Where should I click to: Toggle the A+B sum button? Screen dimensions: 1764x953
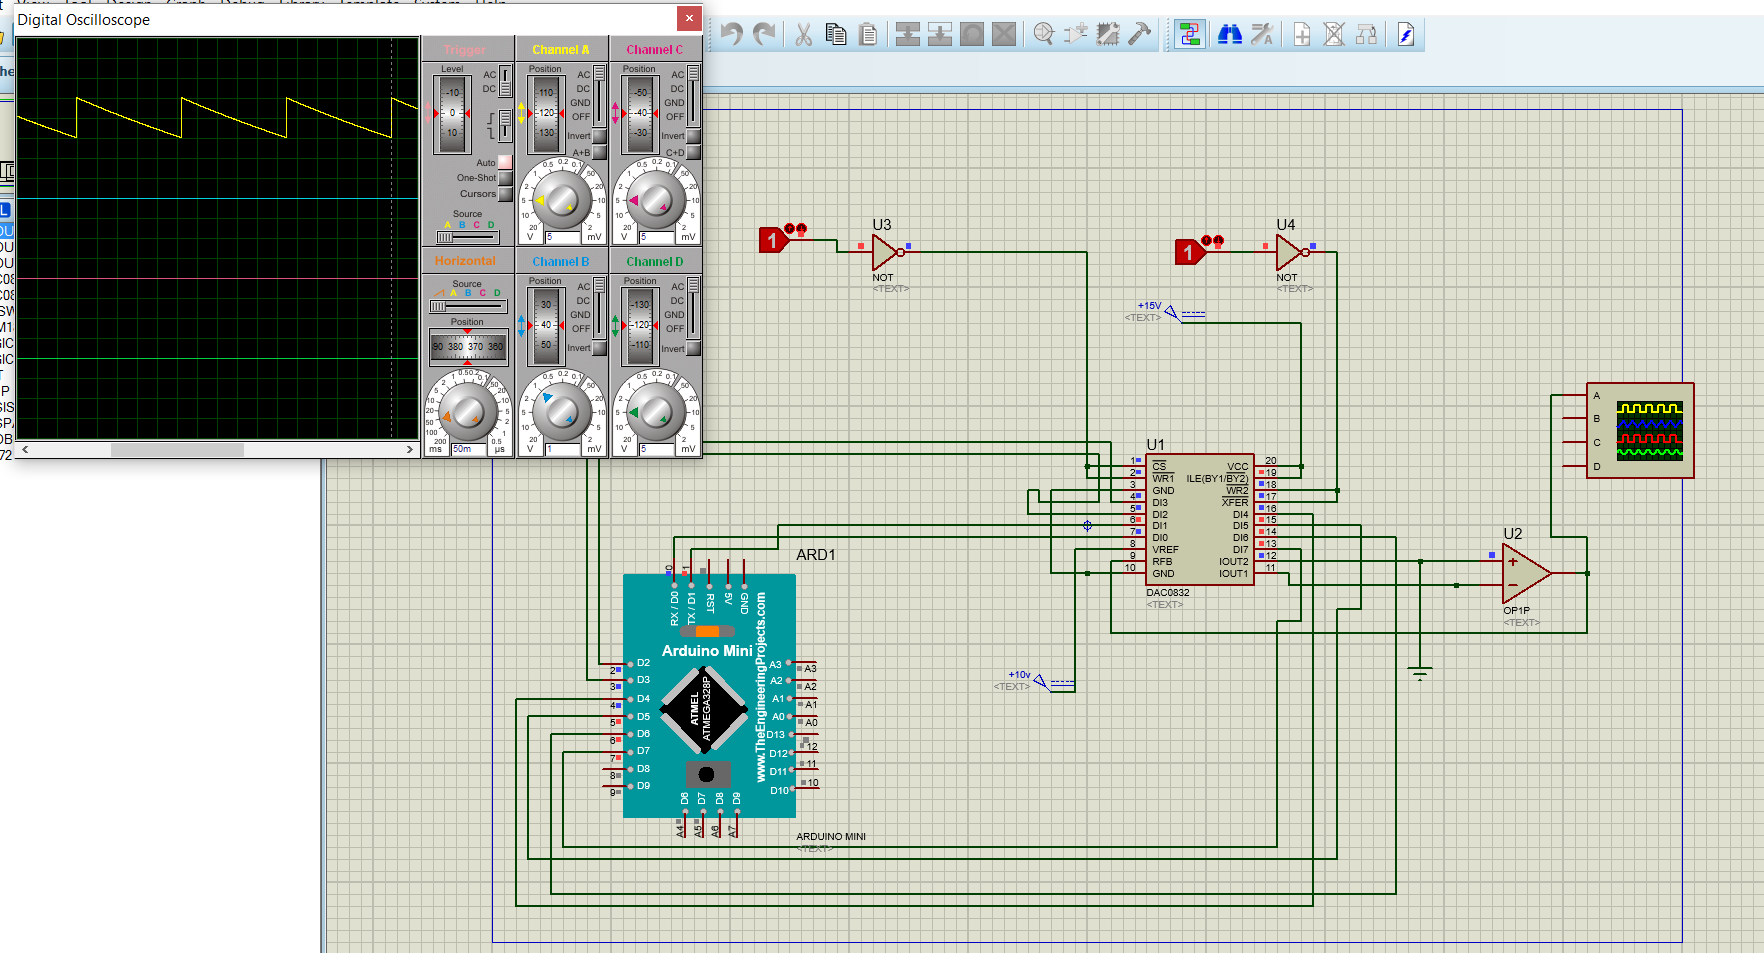pyautogui.click(x=600, y=152)
